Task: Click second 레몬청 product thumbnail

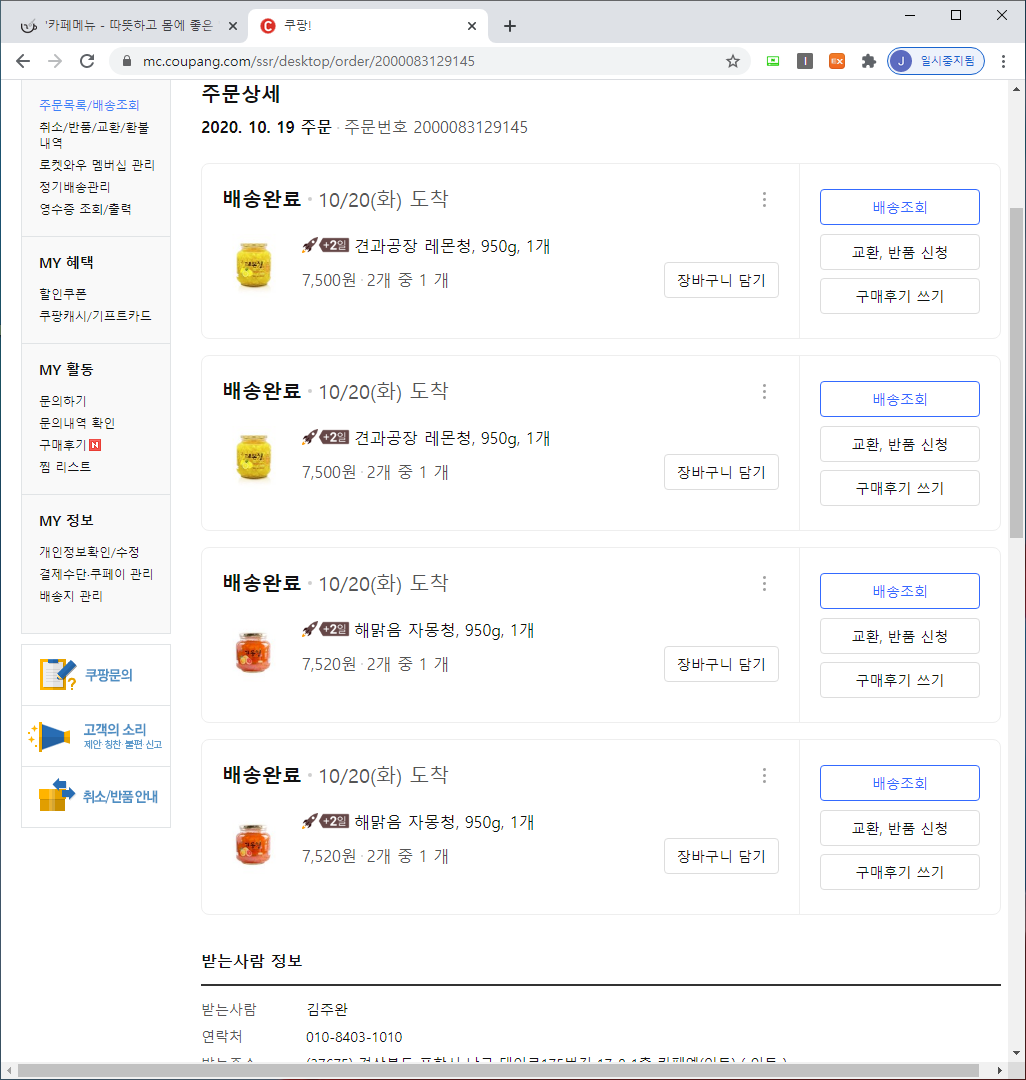Action: (253, 457)
